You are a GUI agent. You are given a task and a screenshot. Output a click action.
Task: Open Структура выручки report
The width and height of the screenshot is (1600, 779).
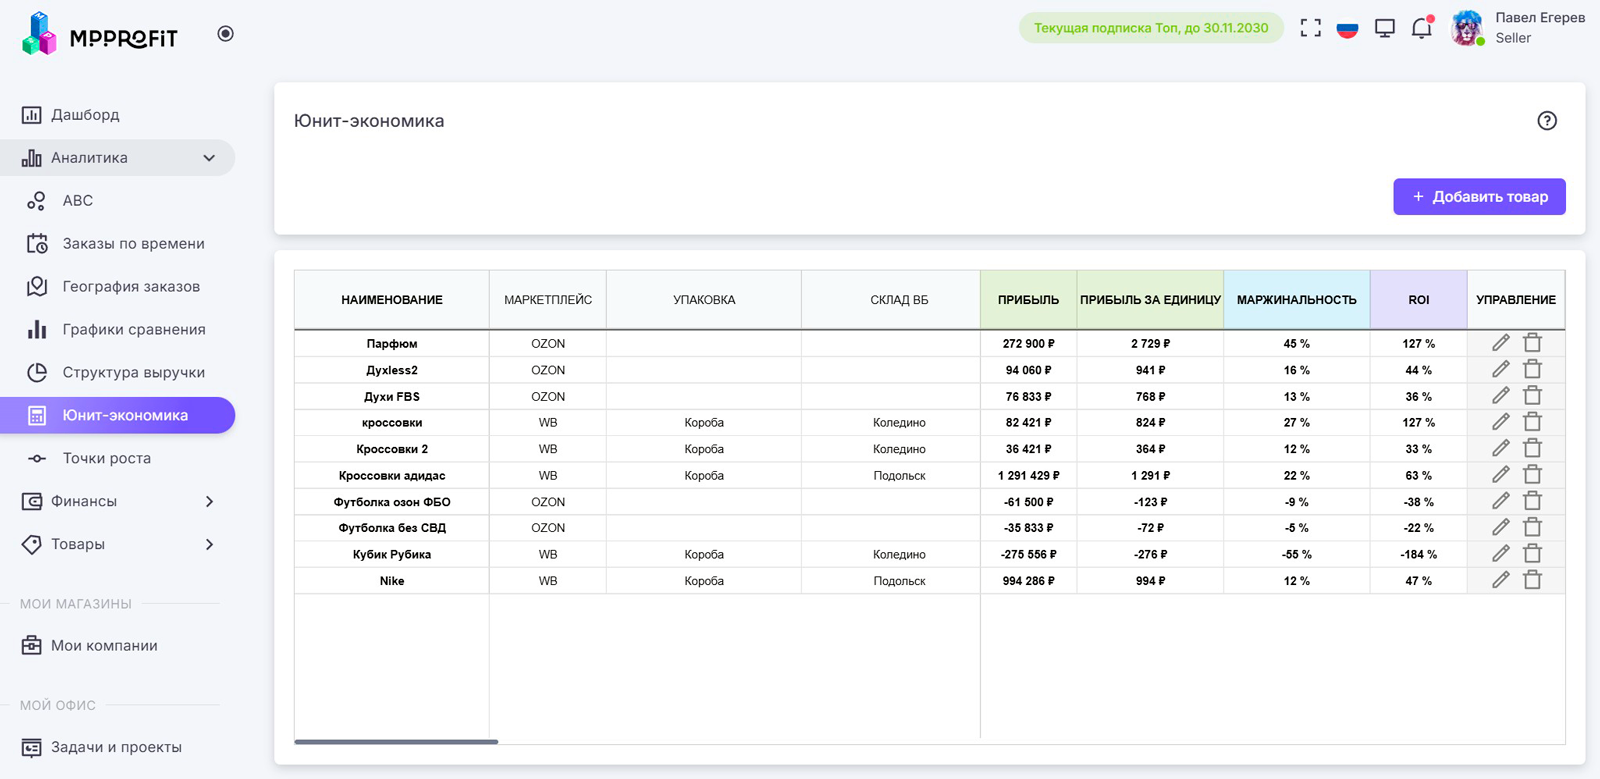(133, 372)
